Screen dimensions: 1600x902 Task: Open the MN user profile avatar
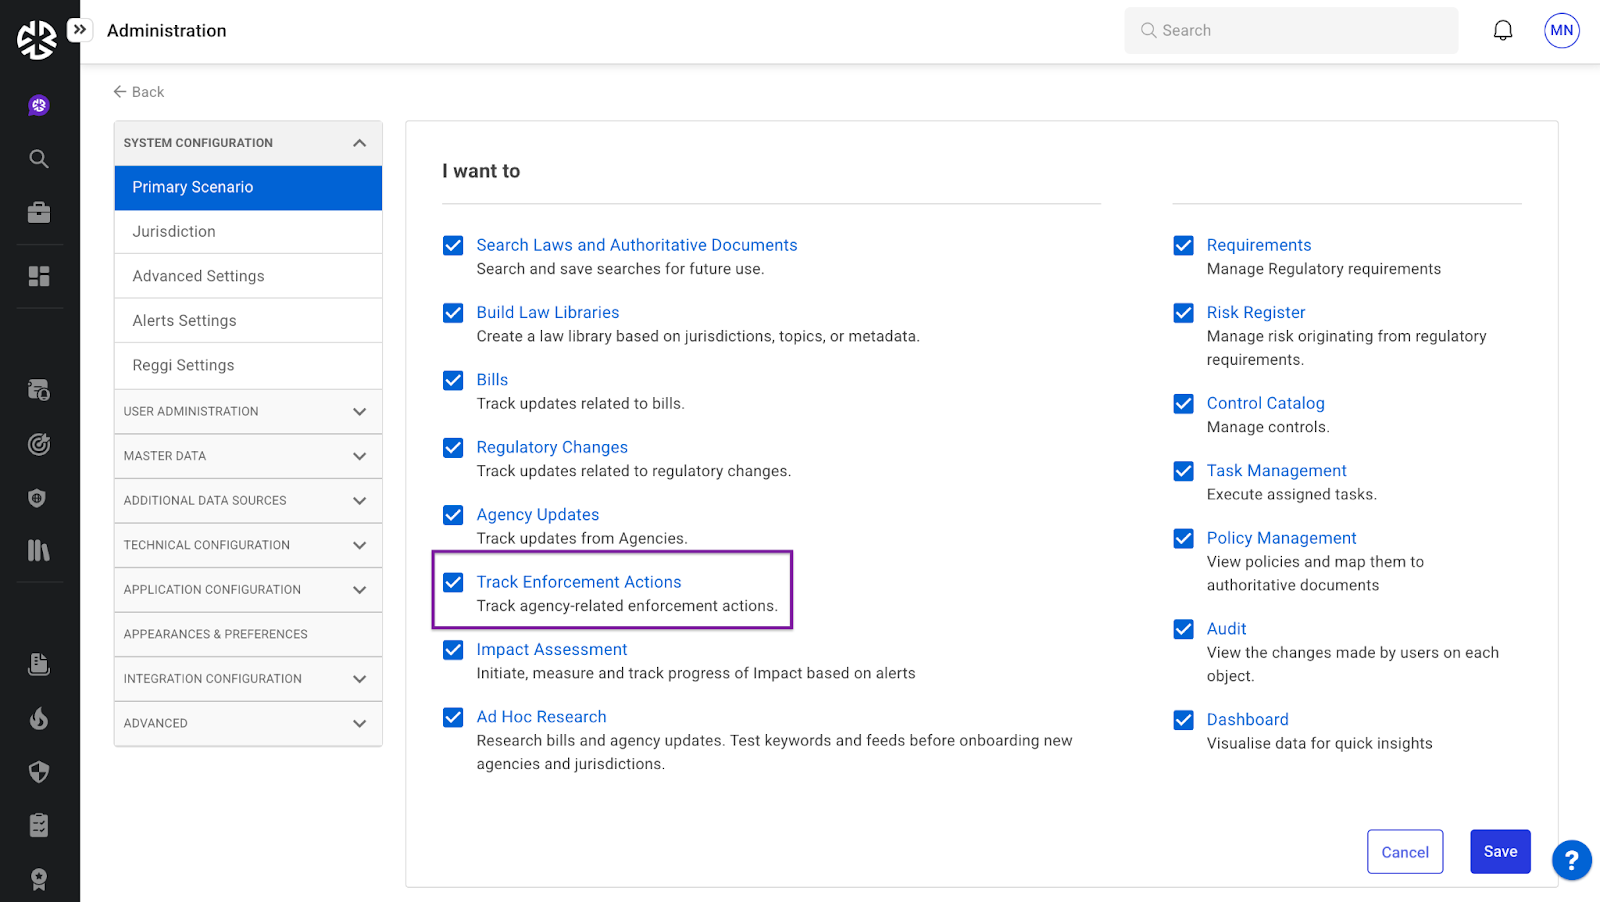[1561, 31]
